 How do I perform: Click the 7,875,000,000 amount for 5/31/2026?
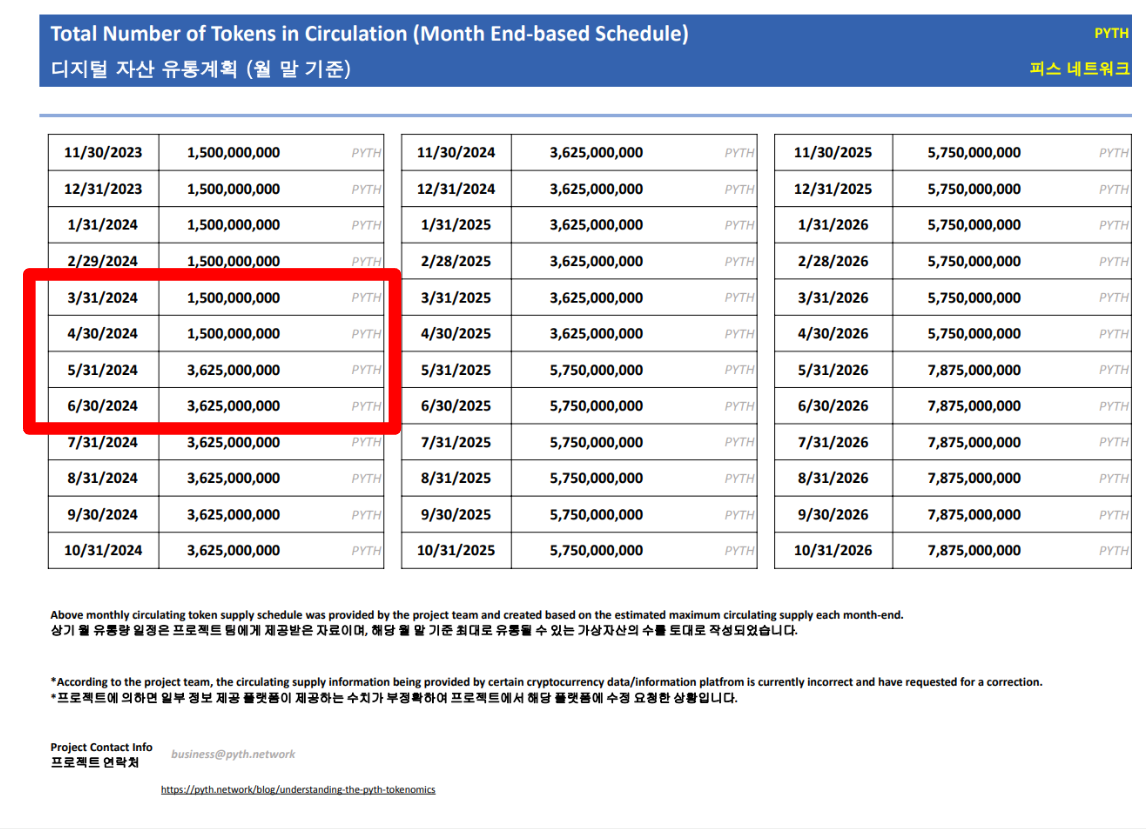coord(974,370)
